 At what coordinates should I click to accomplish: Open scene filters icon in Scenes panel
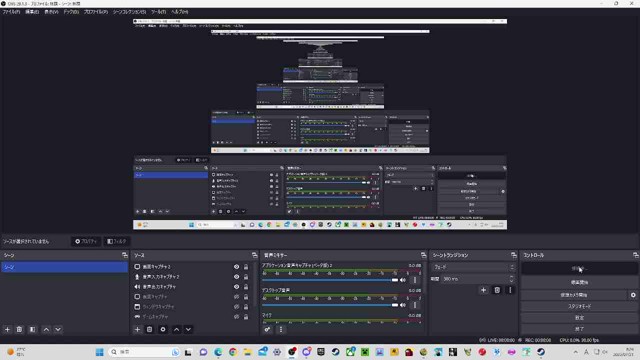33,329
